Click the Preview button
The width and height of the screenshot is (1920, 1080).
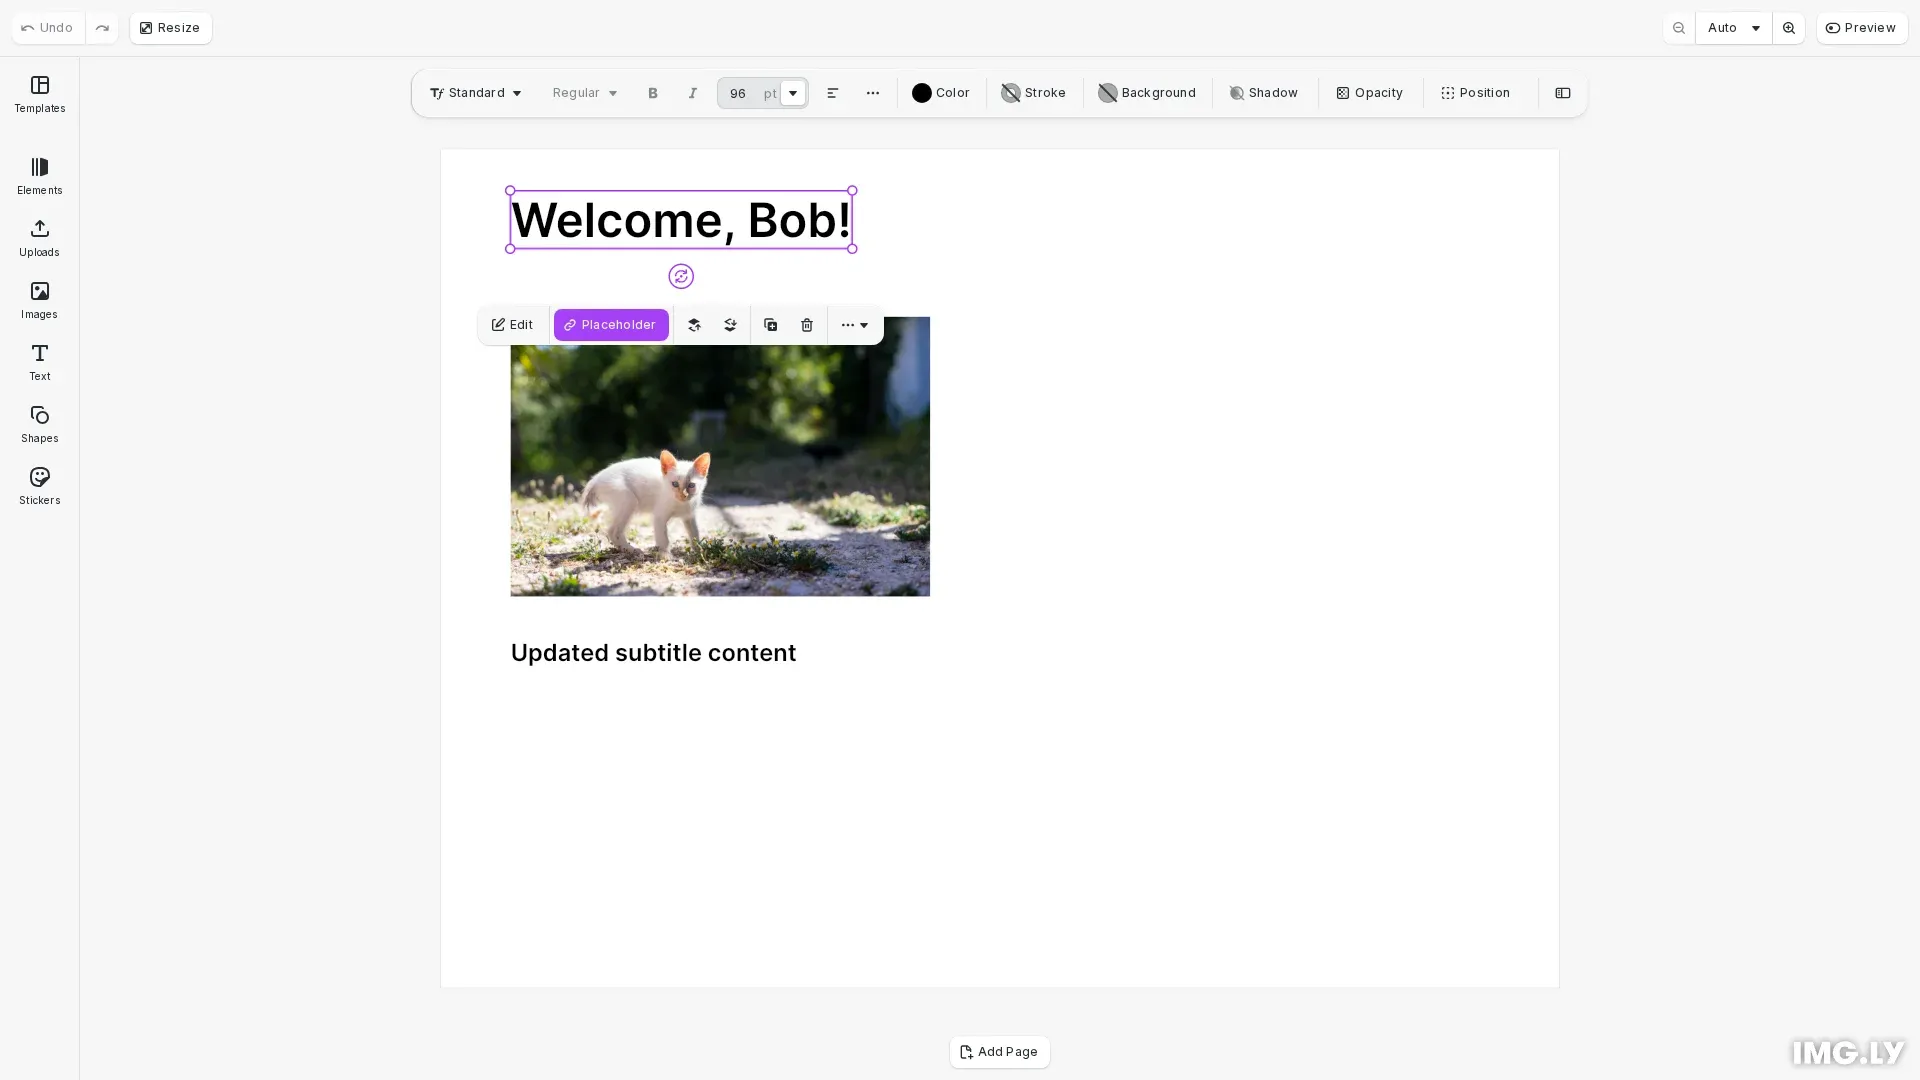(1862, 27)
